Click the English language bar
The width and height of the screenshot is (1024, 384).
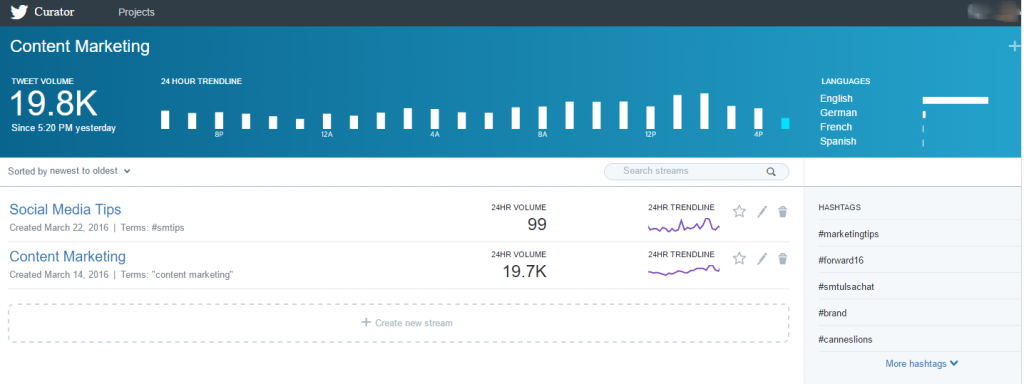click(955, 101)
